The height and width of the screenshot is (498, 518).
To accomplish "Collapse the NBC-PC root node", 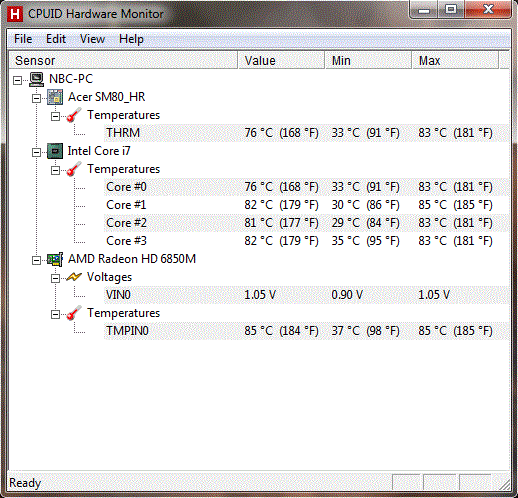I will click(x=17, y=80).
